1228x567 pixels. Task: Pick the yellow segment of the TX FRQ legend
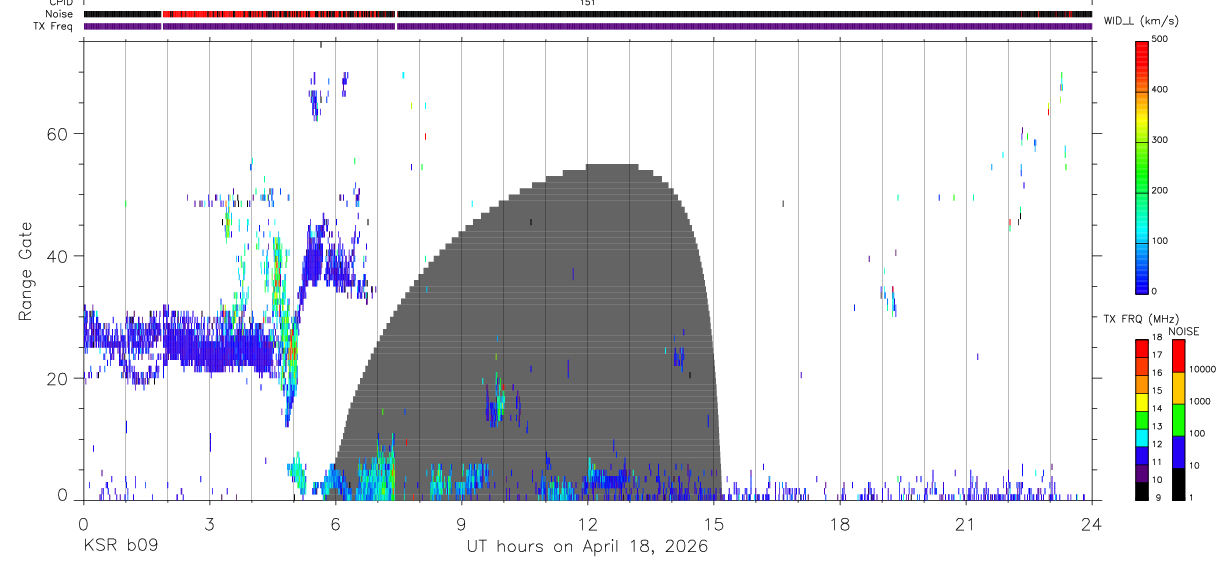click(x=1143, y=403)
